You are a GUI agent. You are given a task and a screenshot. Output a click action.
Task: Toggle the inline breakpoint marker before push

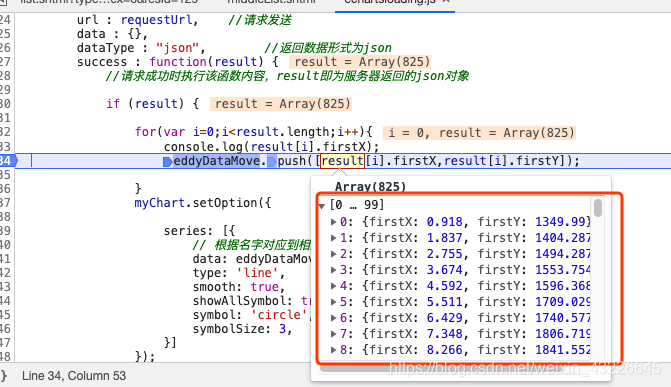[271, 161]
